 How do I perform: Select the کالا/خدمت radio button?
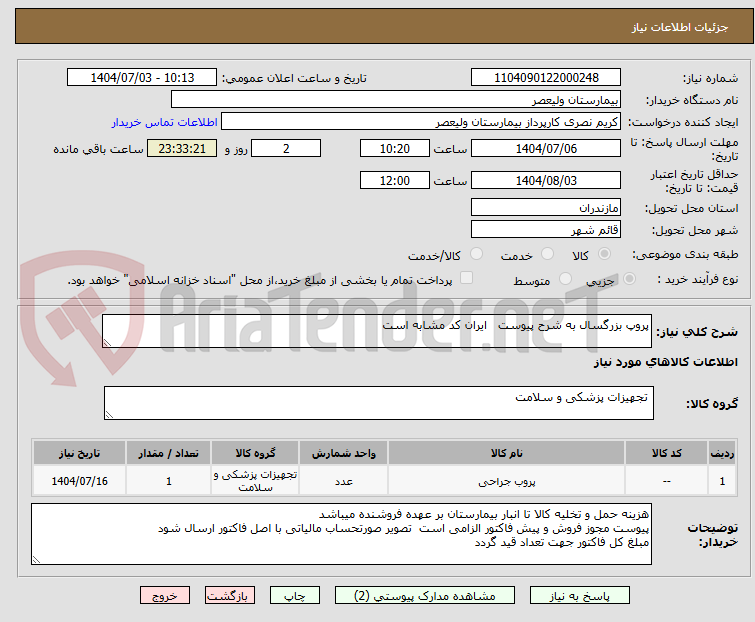click(x=476, y=254)
